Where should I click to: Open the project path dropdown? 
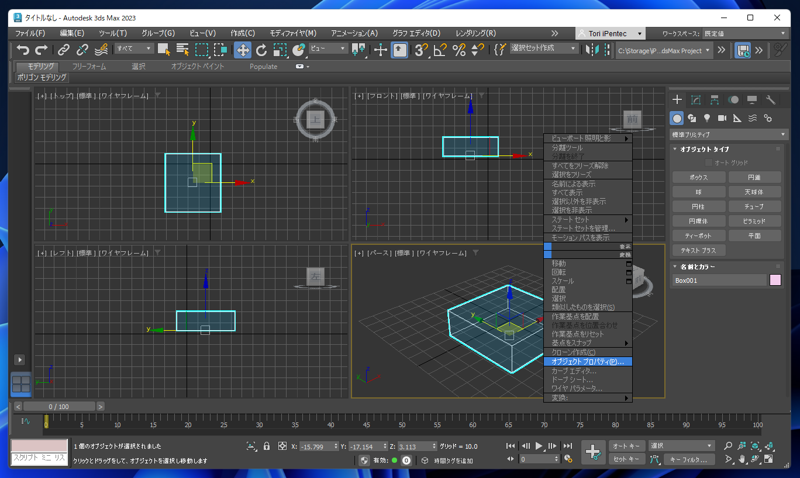point(663,51)
